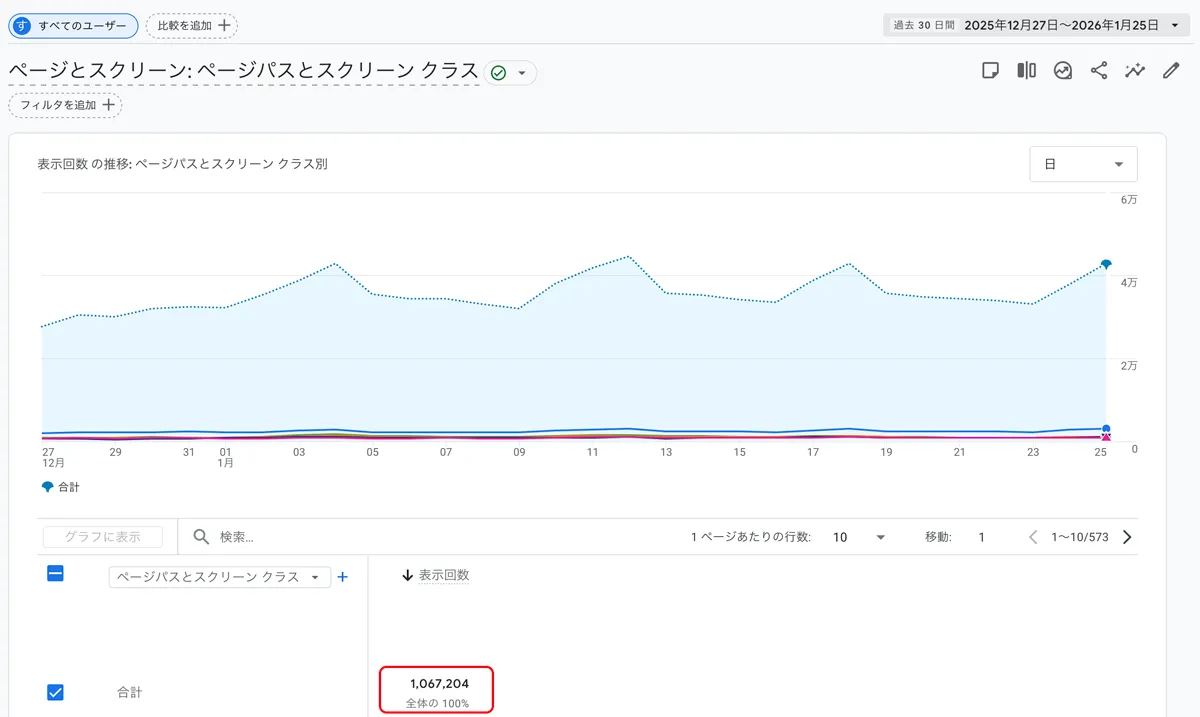Open the 日 granularity dropdown

pos(1083,163)
